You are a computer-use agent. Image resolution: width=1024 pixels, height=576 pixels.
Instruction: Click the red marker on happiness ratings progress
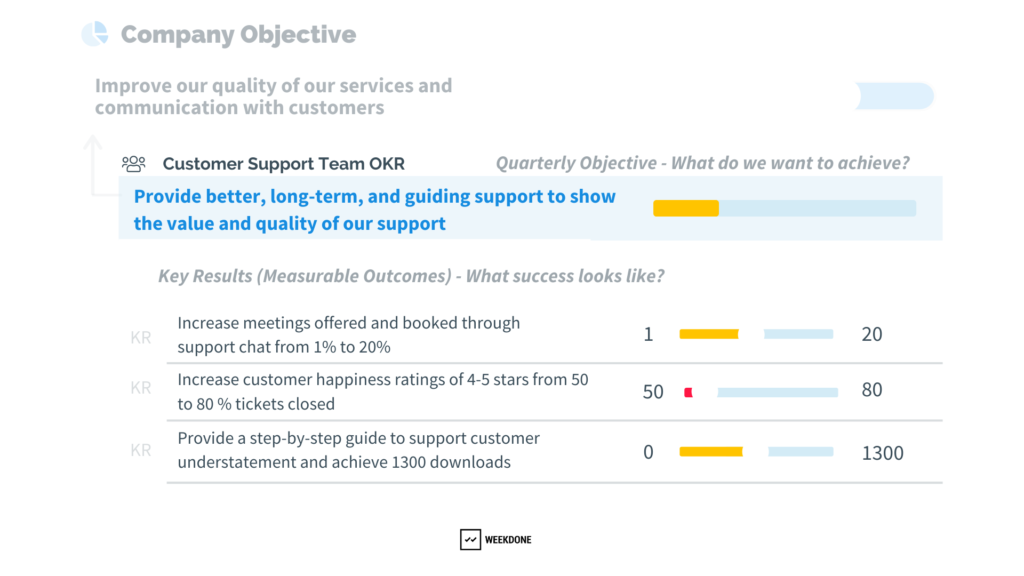click(x=688, y=392)
